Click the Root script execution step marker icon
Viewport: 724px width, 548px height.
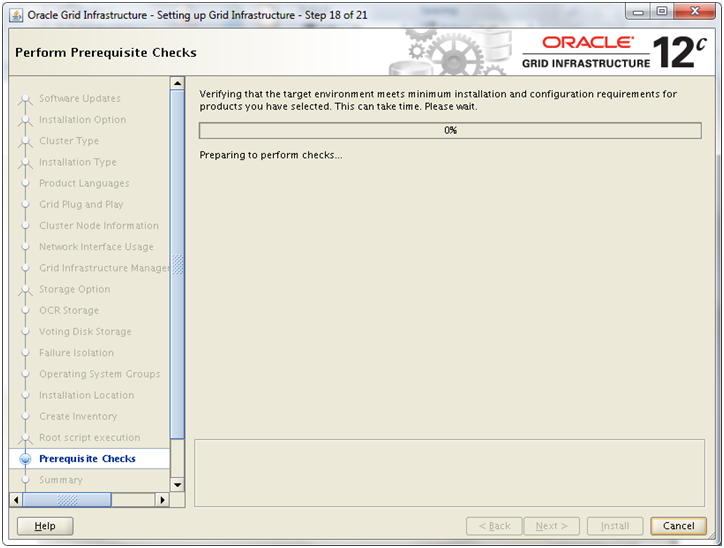(x=25, y=439)
